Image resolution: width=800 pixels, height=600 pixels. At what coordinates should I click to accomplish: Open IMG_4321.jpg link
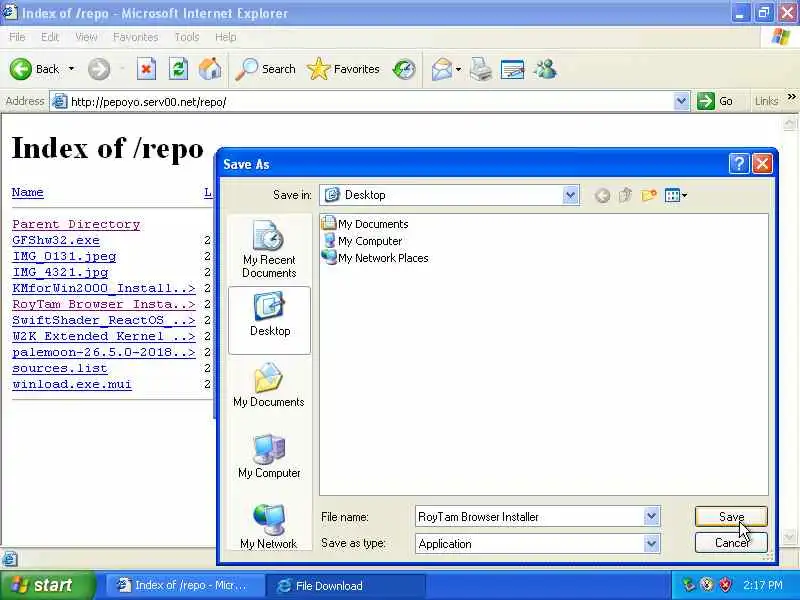point(60,272)
